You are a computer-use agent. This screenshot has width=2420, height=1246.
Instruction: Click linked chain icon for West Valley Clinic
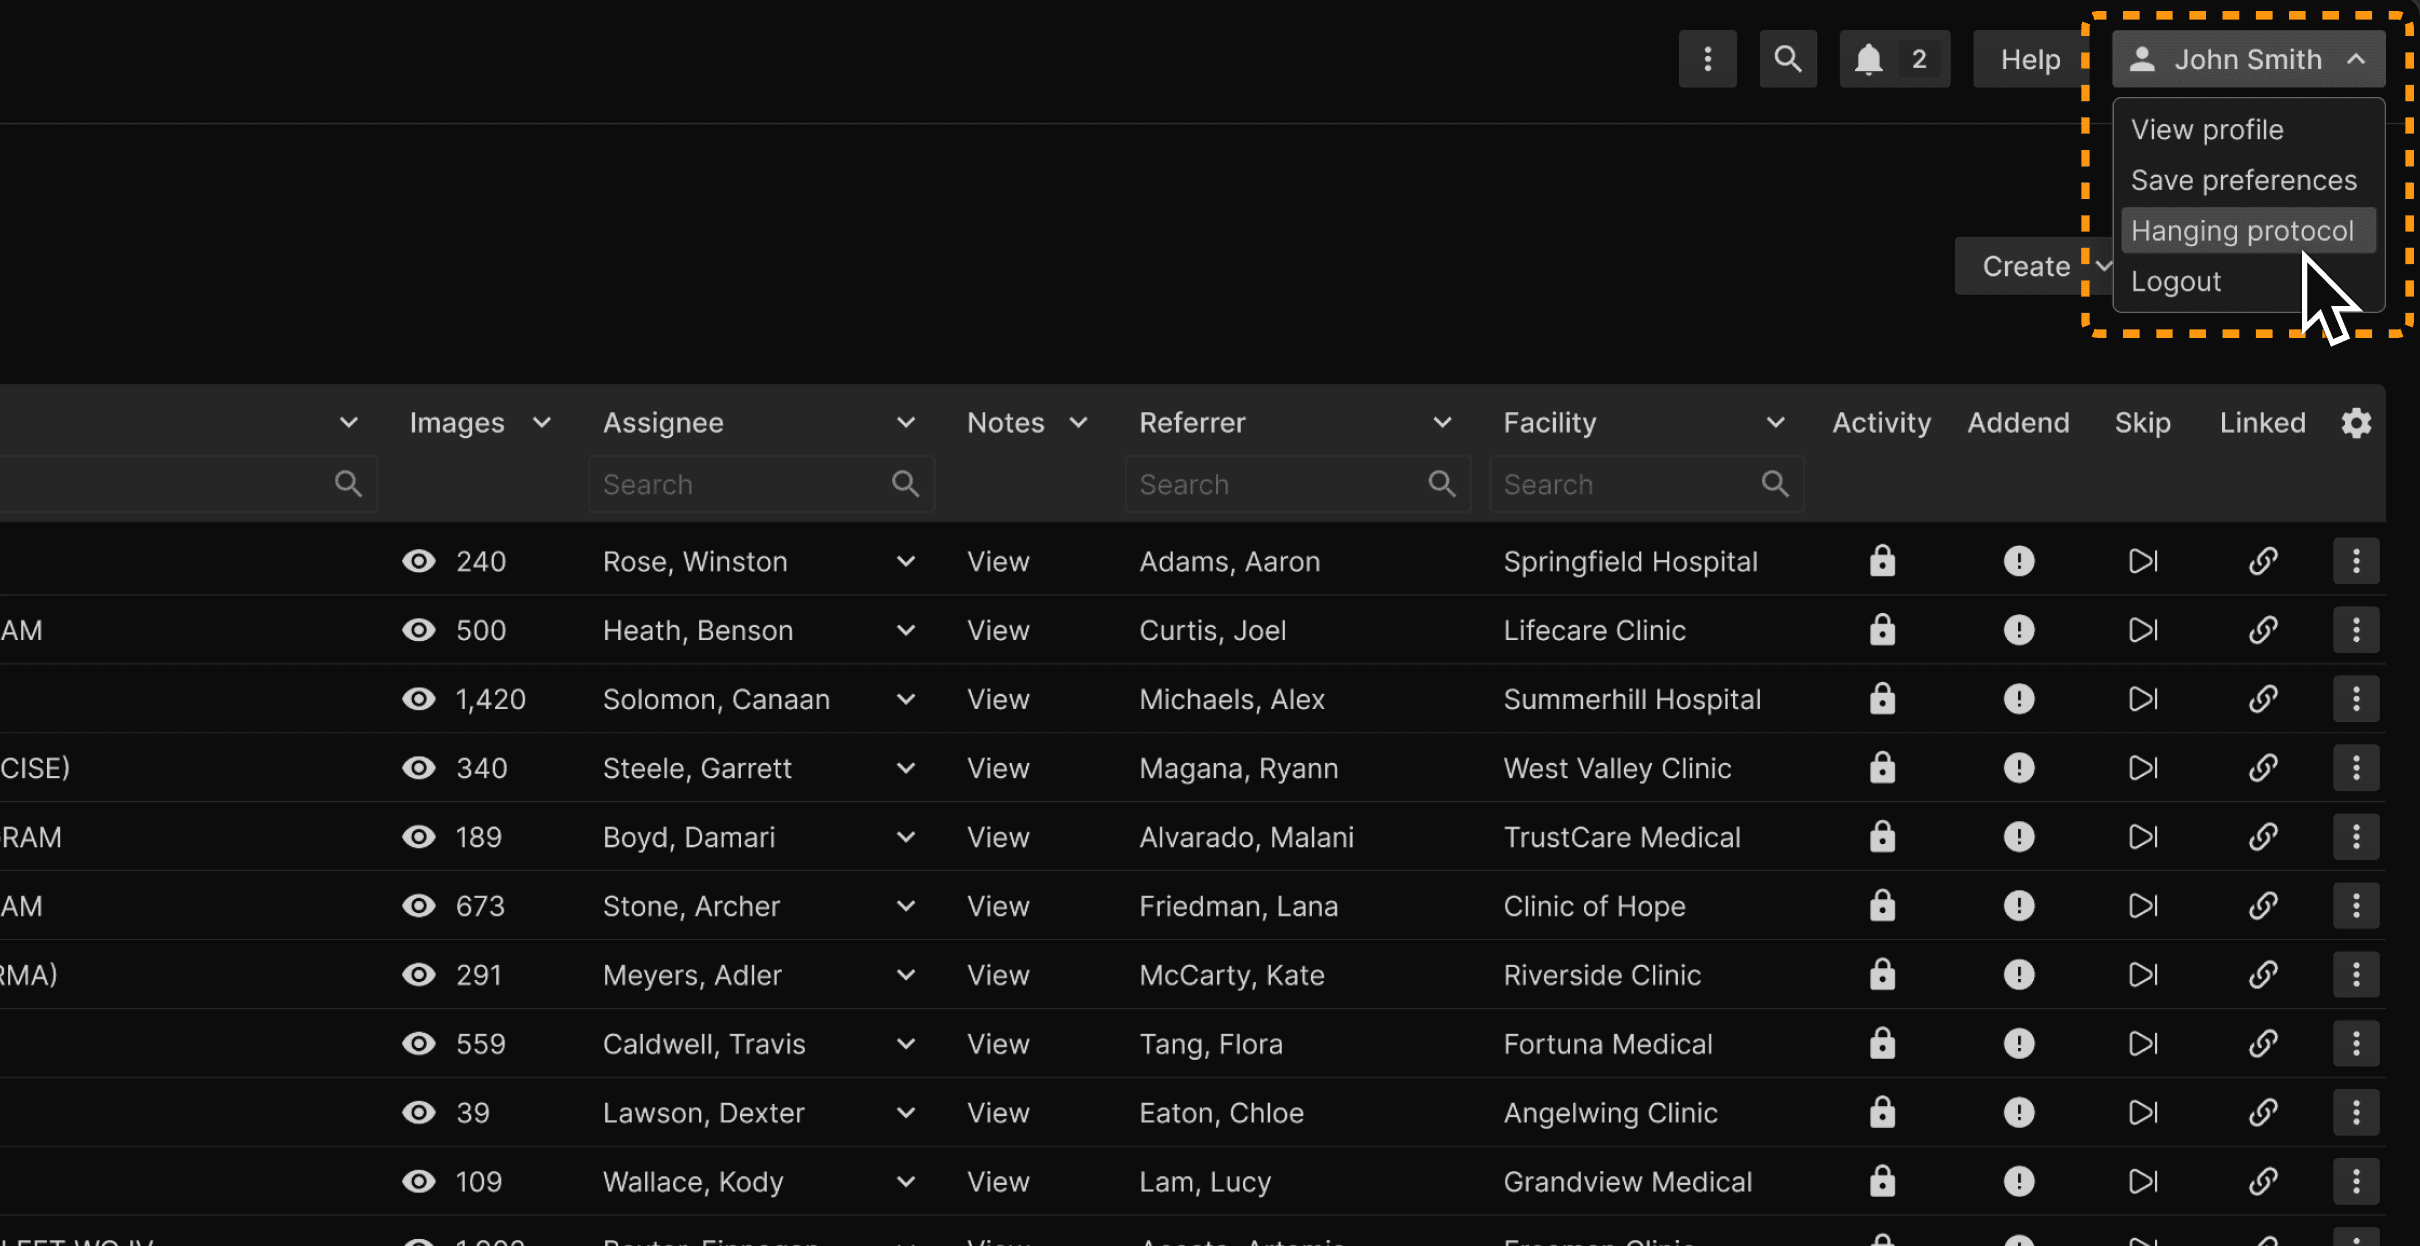(x=2262, y=768)
